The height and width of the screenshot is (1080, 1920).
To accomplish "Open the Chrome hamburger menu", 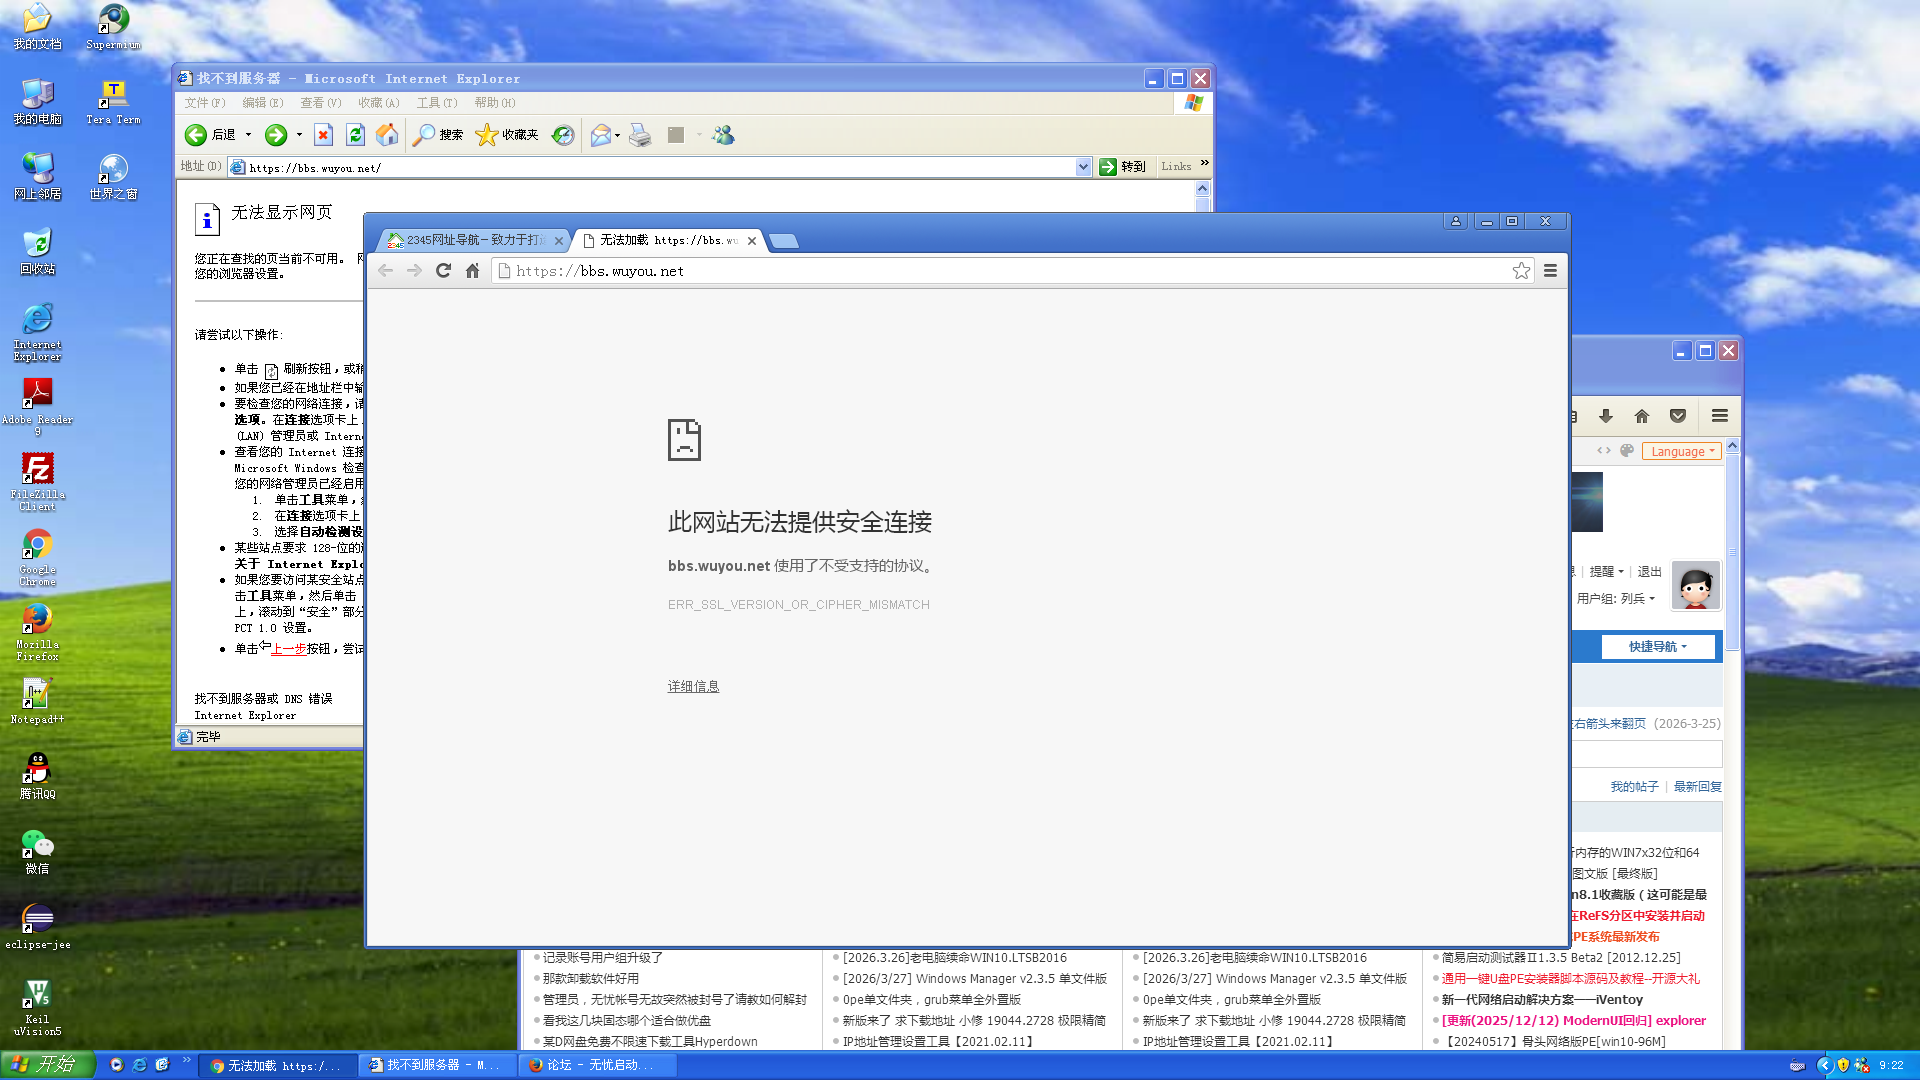I will click(1550, 271).
